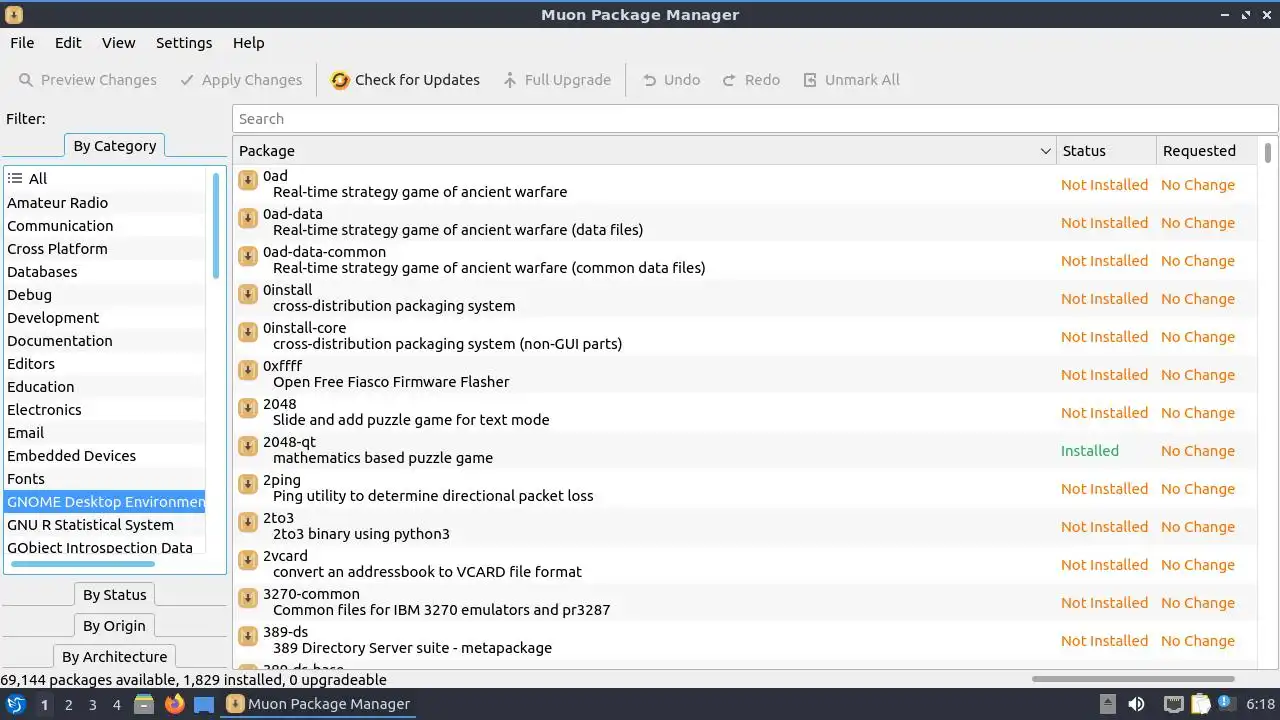This screenshot has width=1280, height=720.
Task: Click the 2048-qt package icon
Action: pos(248,446)
